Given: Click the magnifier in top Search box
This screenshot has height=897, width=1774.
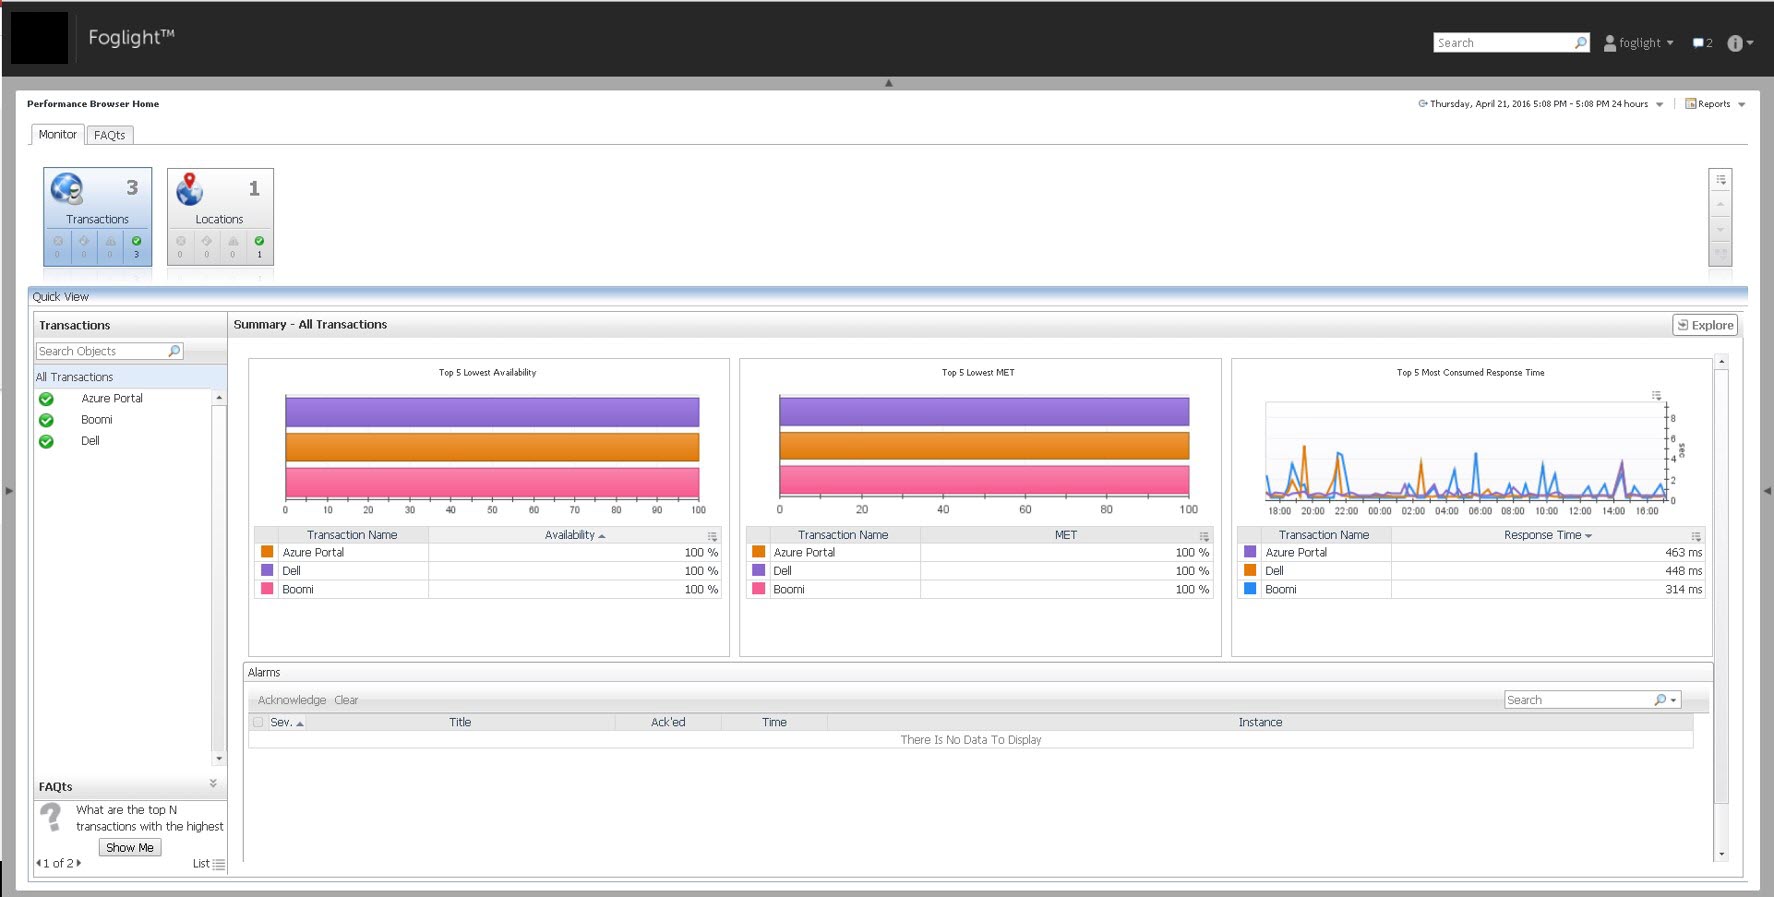Looking at the screenshot, I should click(1580, 43).
